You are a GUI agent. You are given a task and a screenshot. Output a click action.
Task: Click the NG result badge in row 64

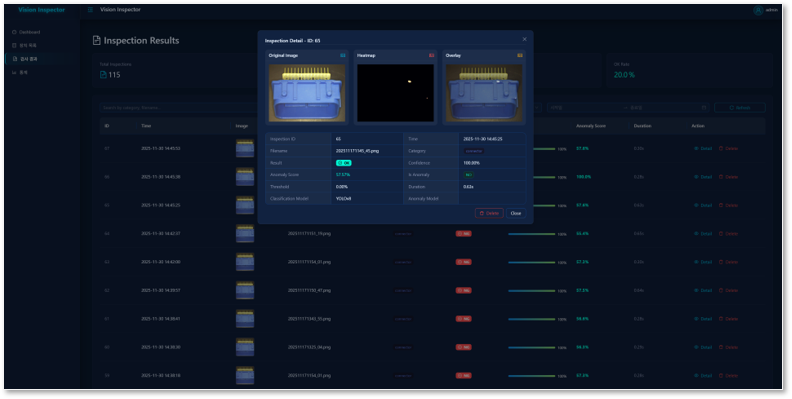463,234
